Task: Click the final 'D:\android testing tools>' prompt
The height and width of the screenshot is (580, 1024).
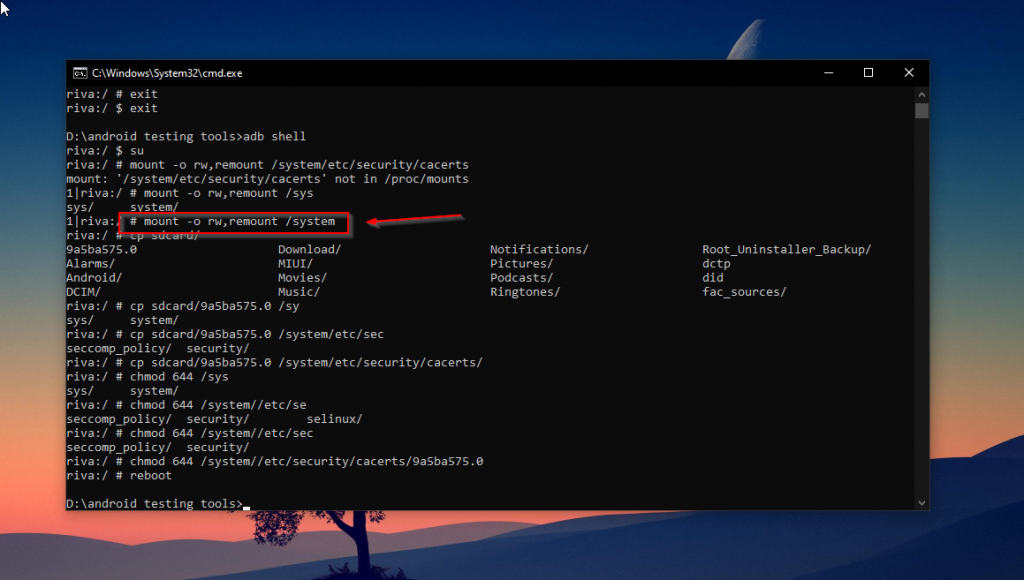Action: click(x=154, y=504)
